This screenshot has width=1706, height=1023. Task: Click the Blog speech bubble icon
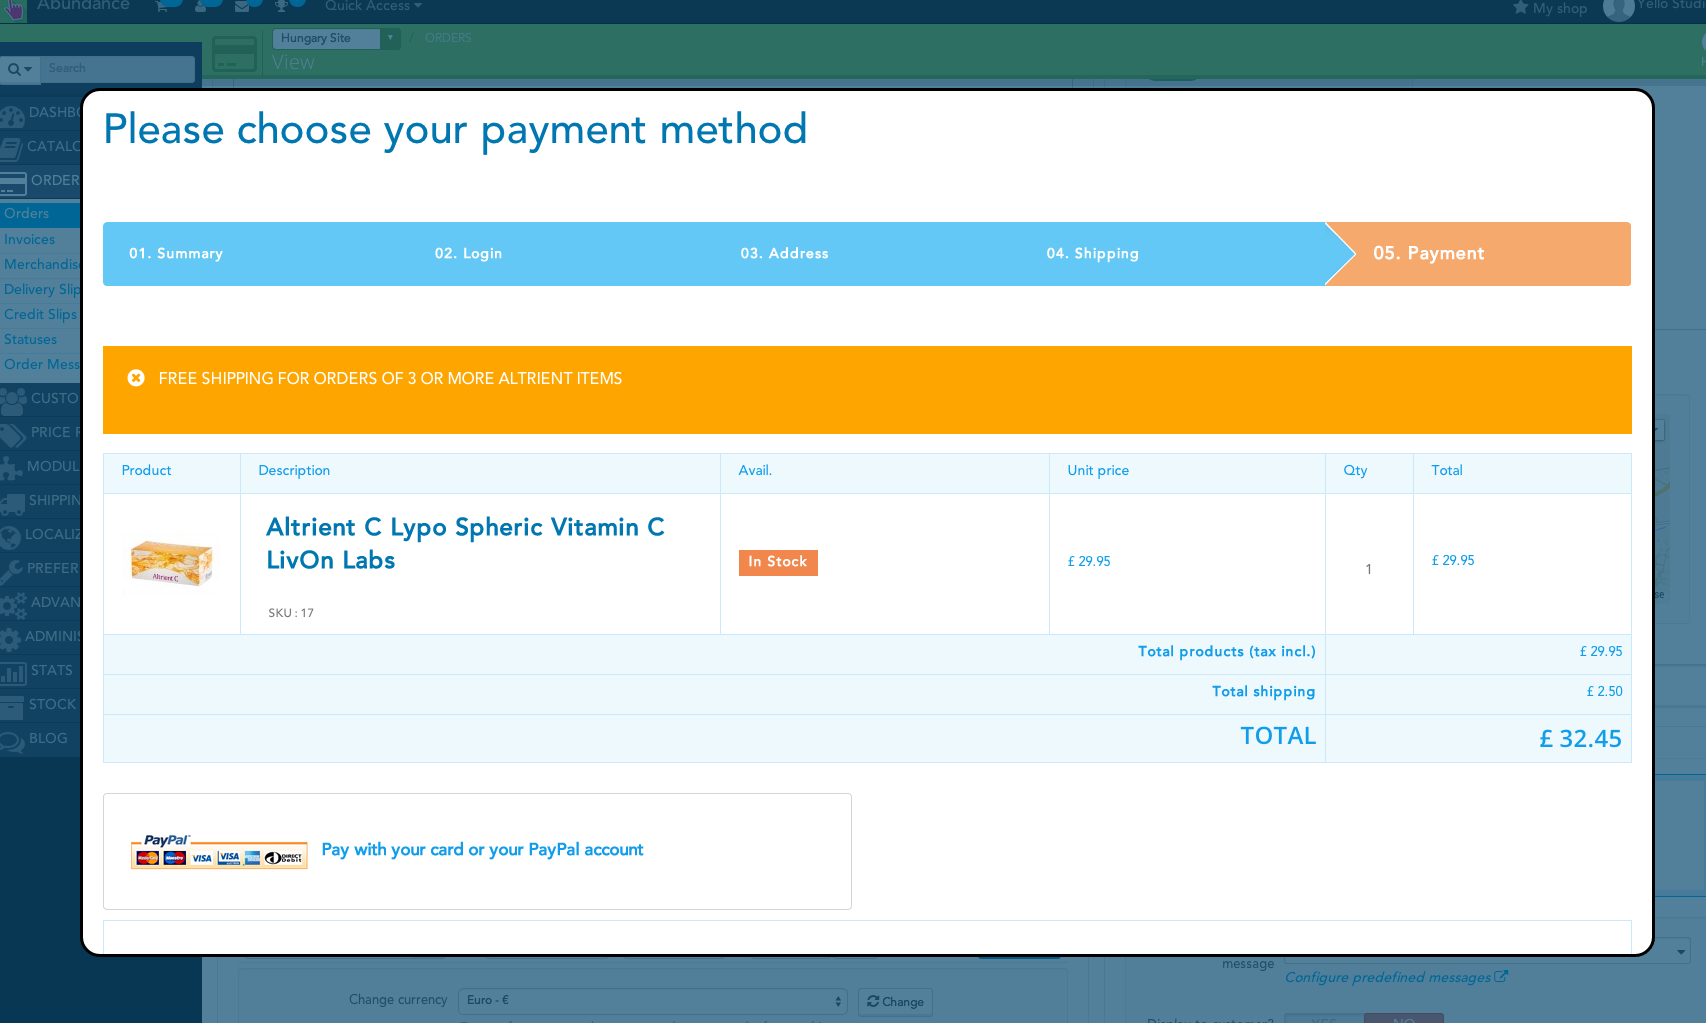coord(12,741)
